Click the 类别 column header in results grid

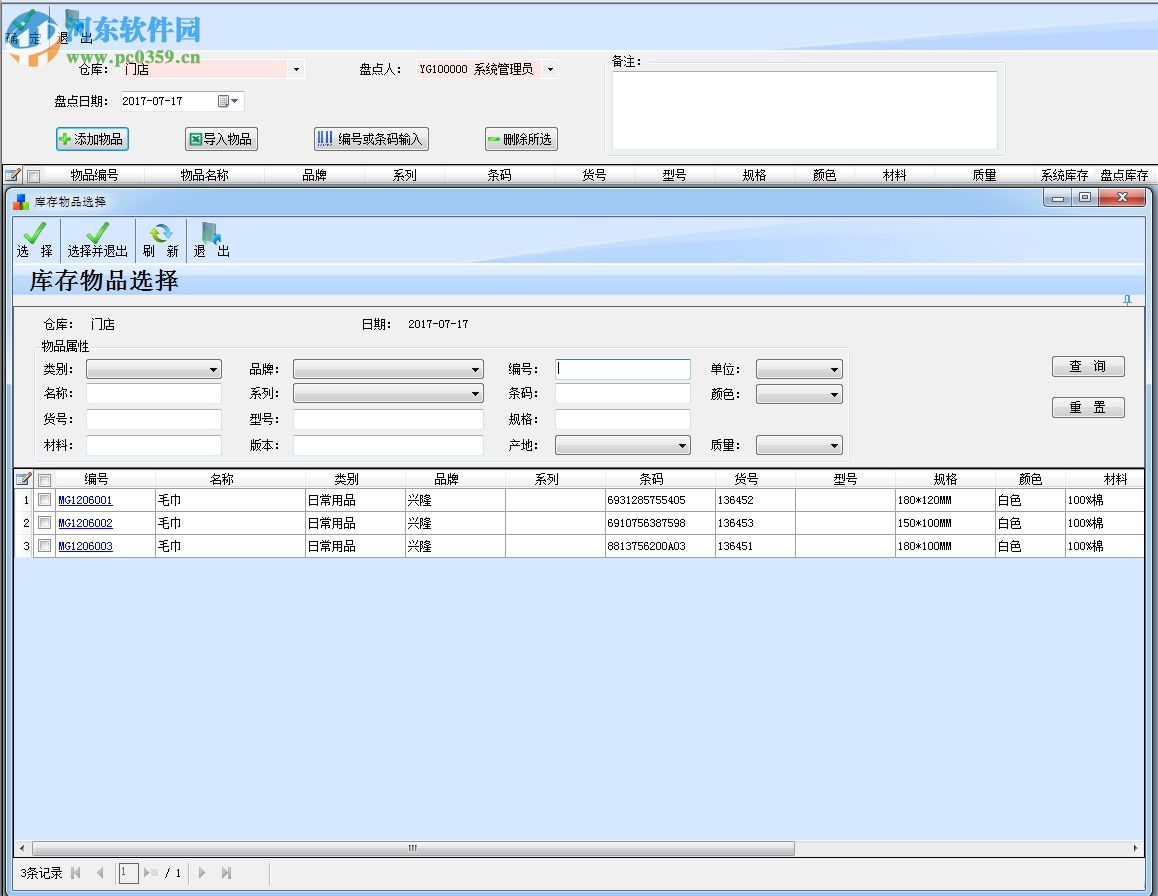tap(346, 479)
